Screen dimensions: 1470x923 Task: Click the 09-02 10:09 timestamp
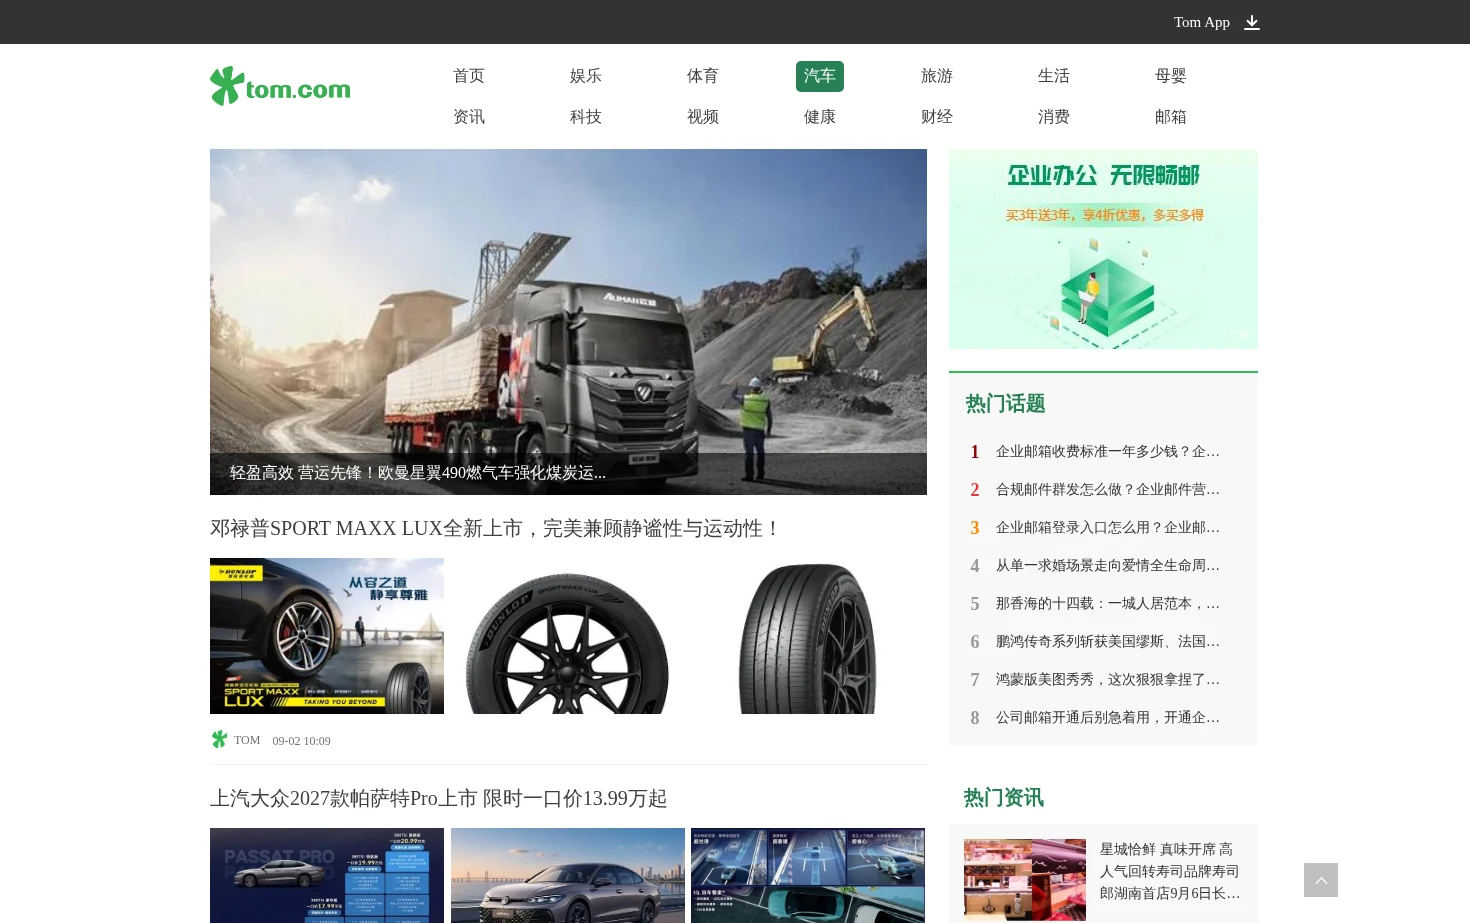301,741
